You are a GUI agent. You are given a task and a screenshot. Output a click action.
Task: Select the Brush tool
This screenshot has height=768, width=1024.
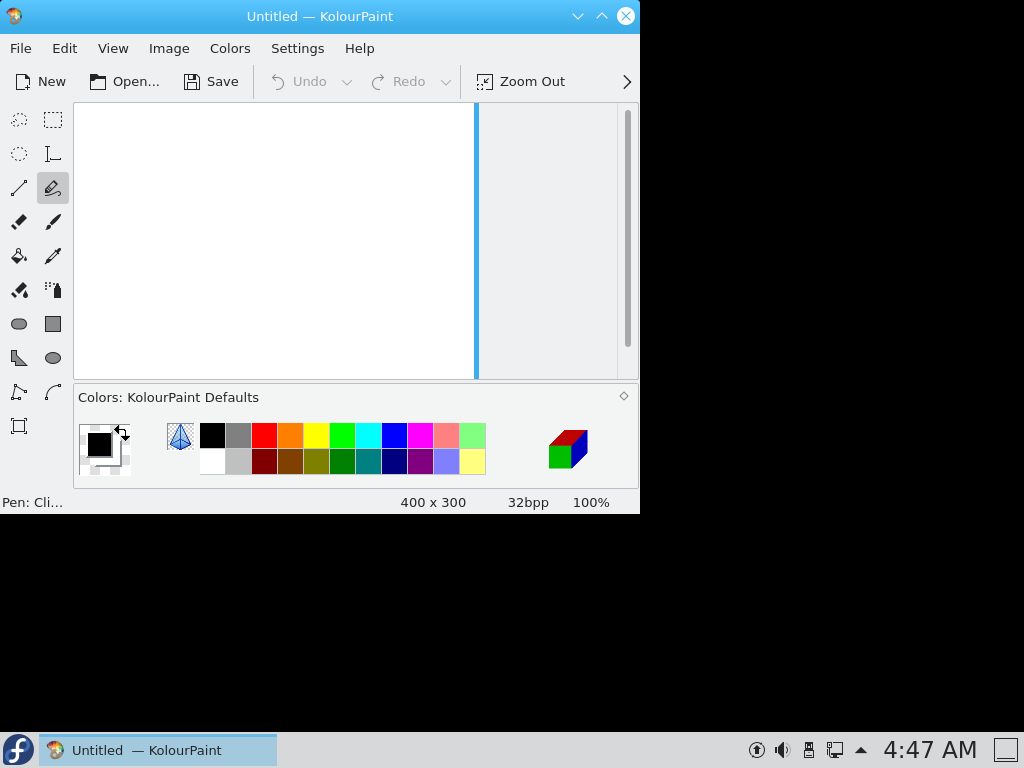click(x=53, y=222)
